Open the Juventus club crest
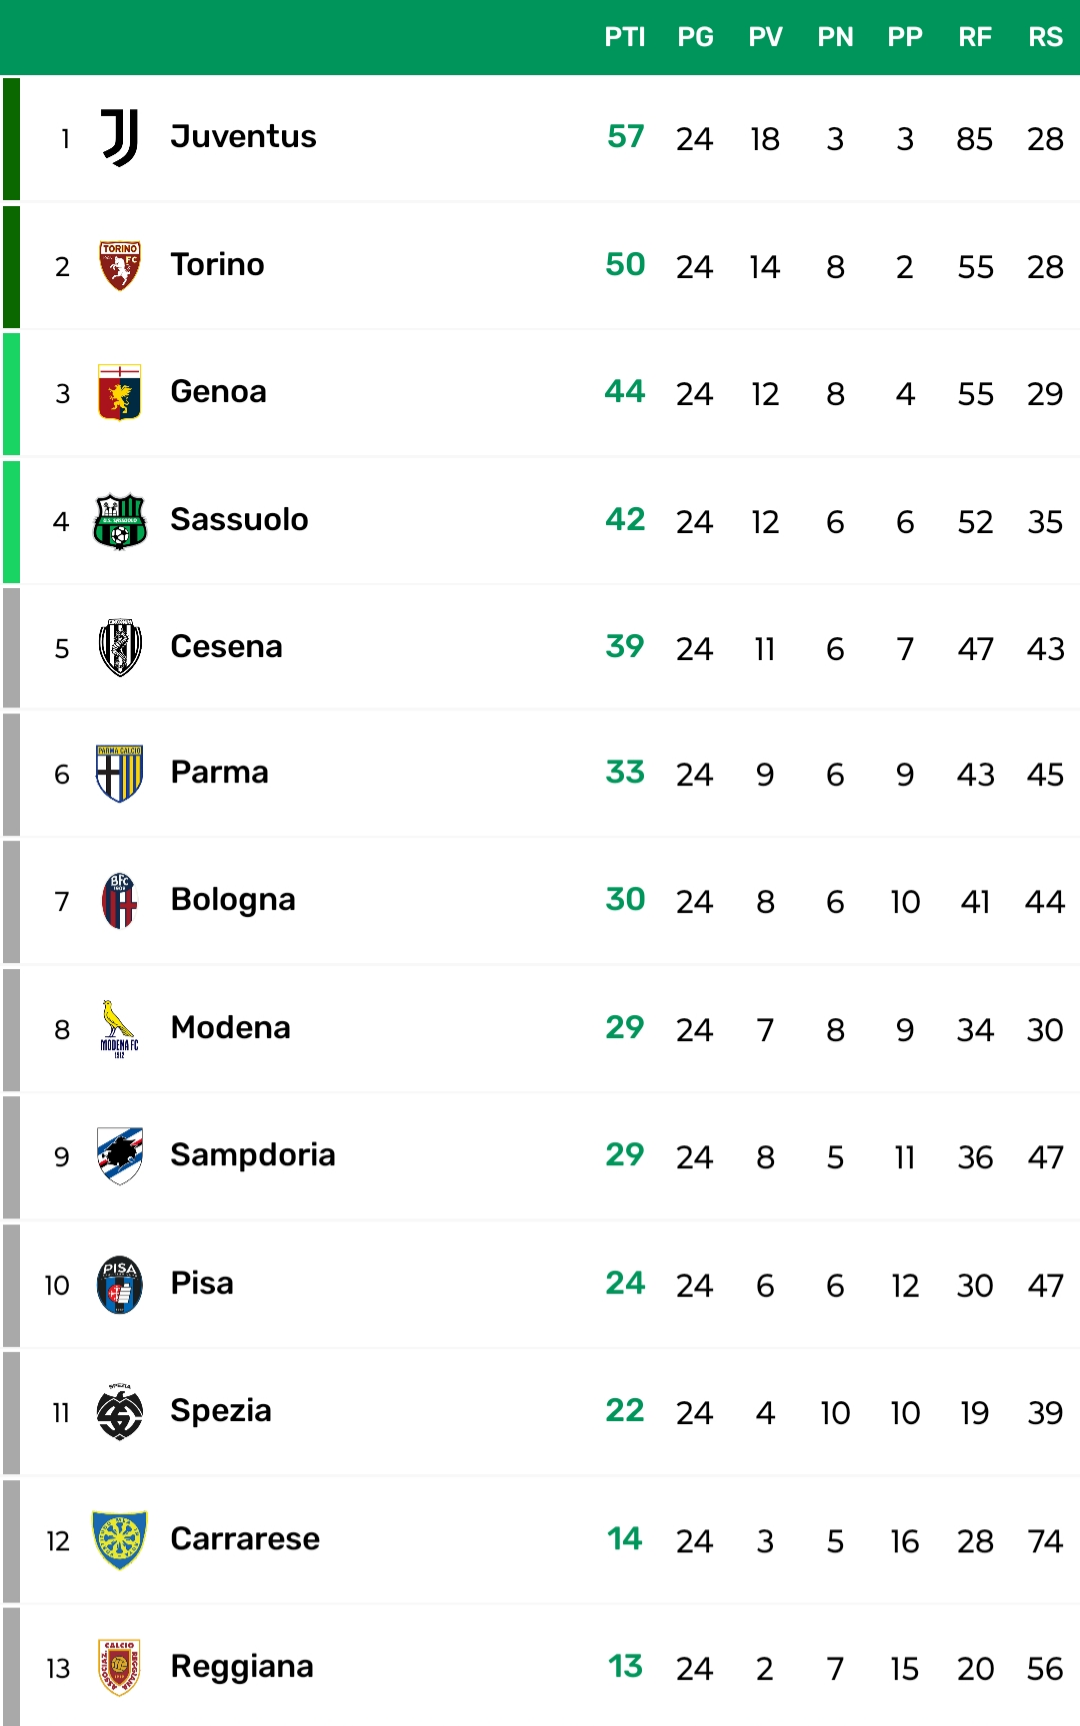The width and height of the screenshot is (1080, 1726). [119, 138]
